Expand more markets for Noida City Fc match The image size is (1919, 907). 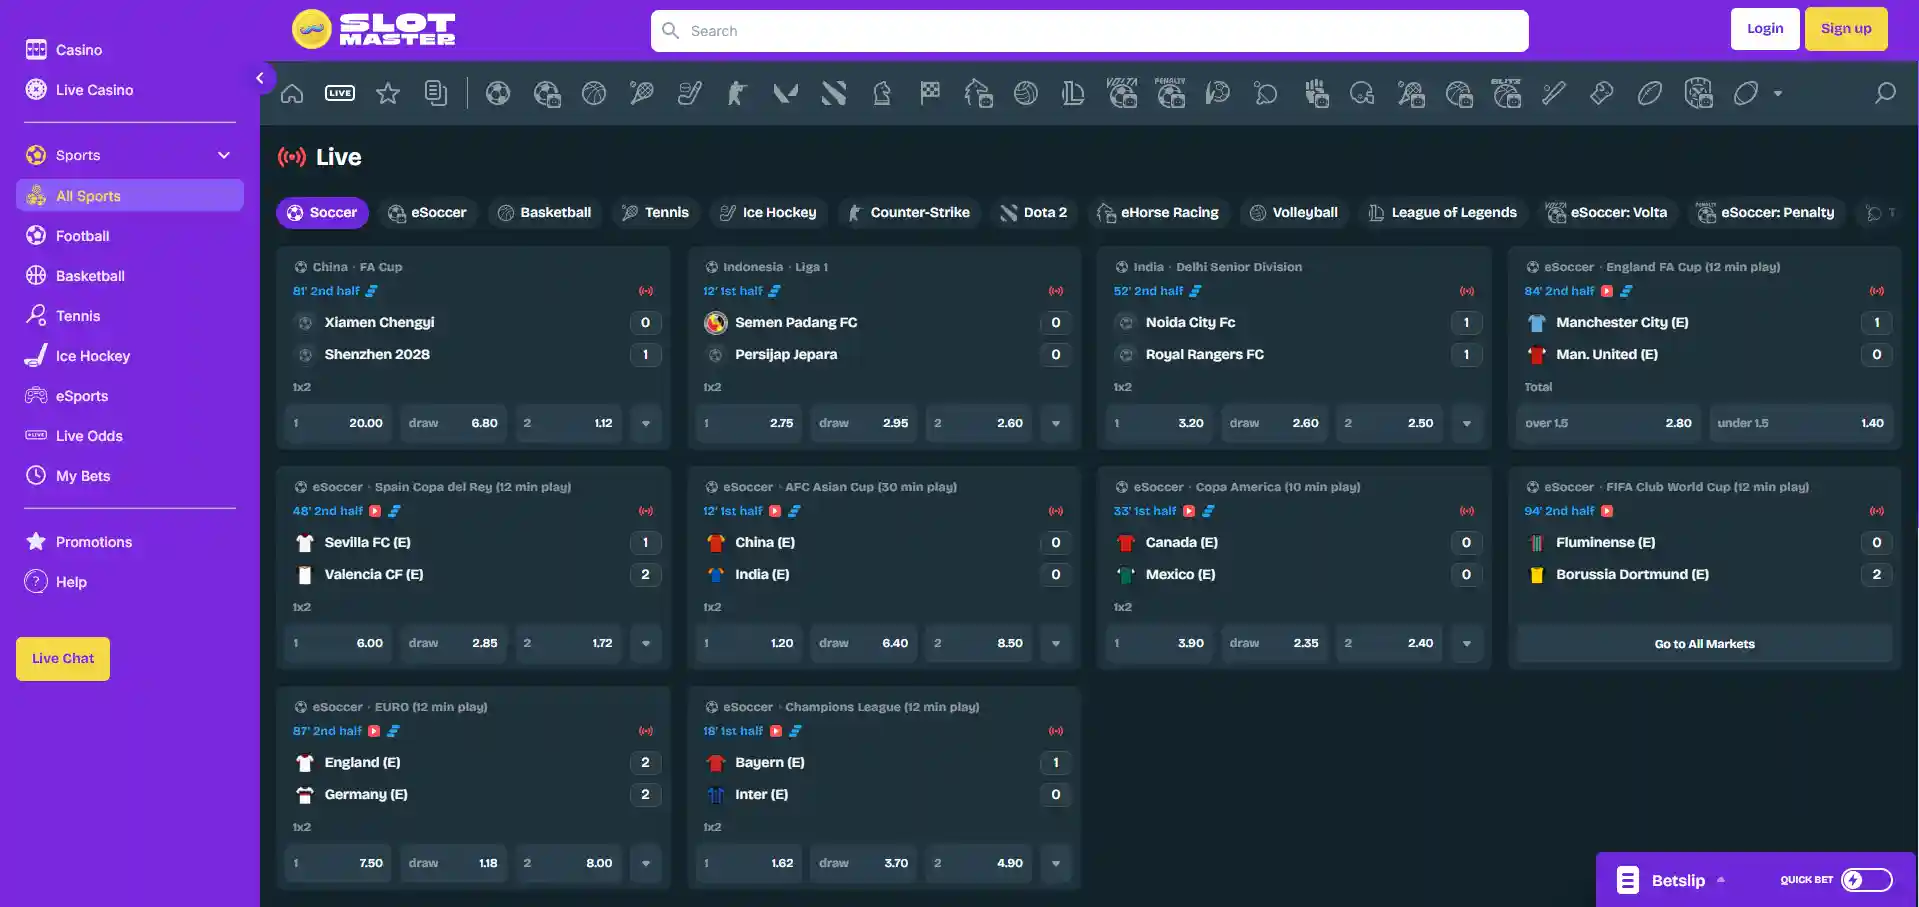coord(1467,423)
